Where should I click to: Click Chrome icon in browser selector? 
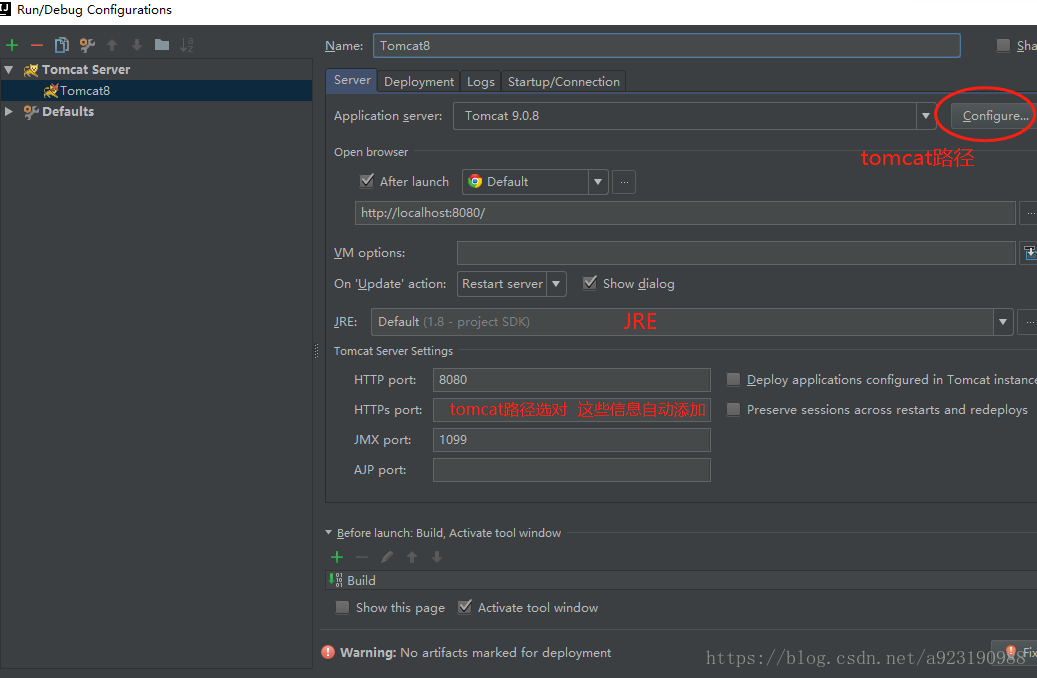point(475,181)
